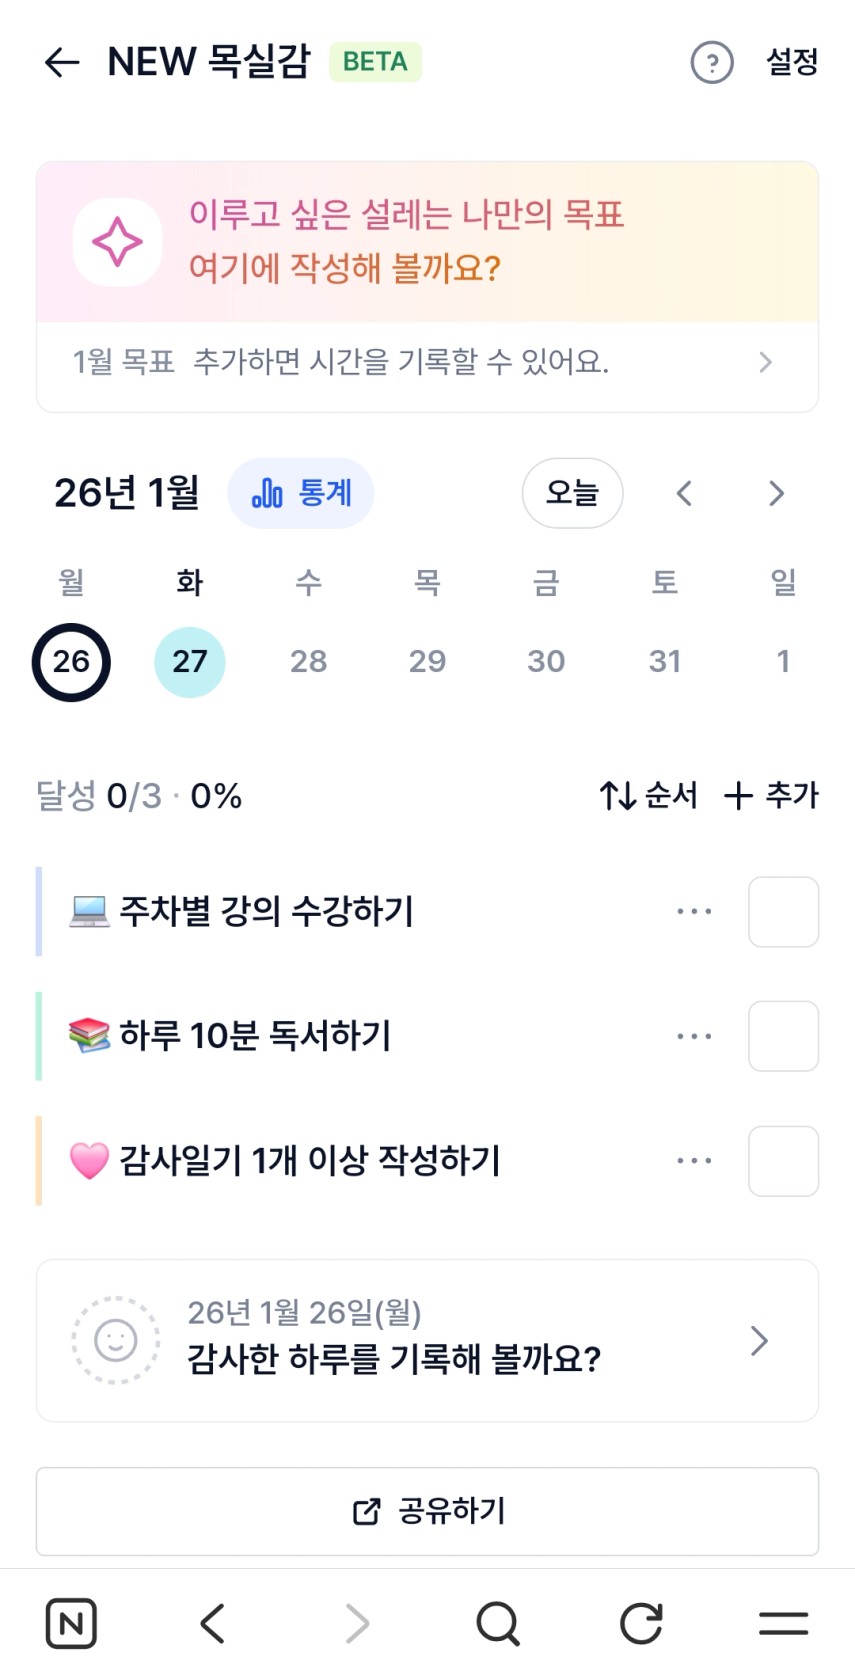This screenshot has width=855, height=1679.
Task: Open the Naver home N icon
Action: click(71, 1623)
